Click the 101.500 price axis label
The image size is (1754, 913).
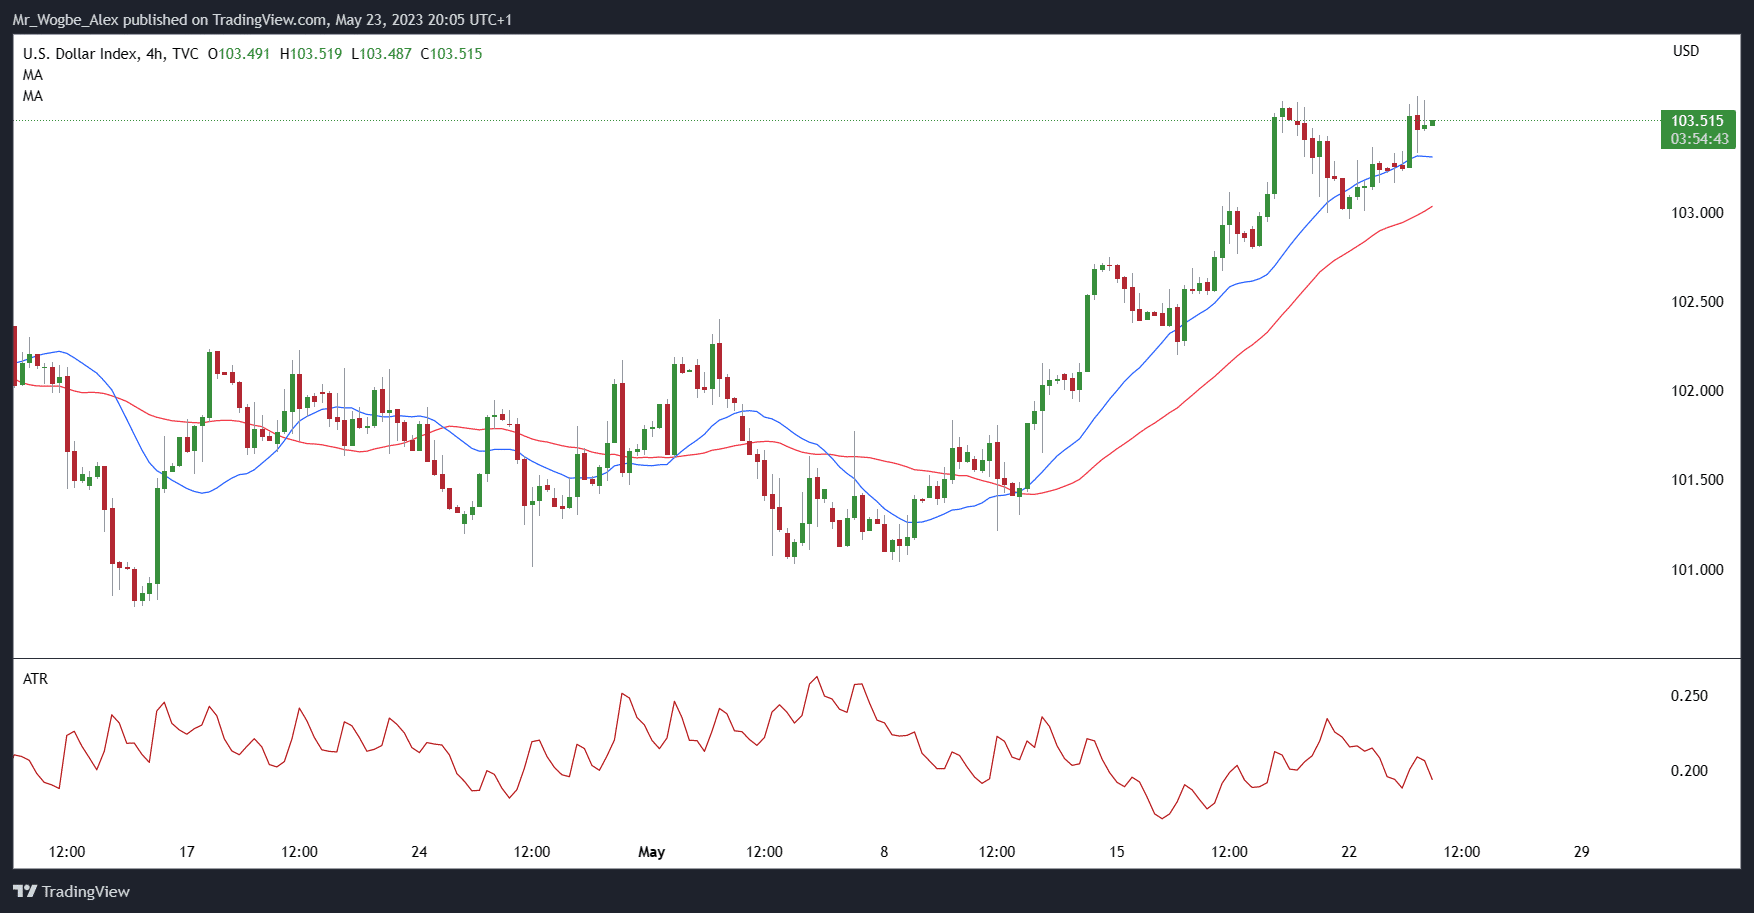(1697, 480)
